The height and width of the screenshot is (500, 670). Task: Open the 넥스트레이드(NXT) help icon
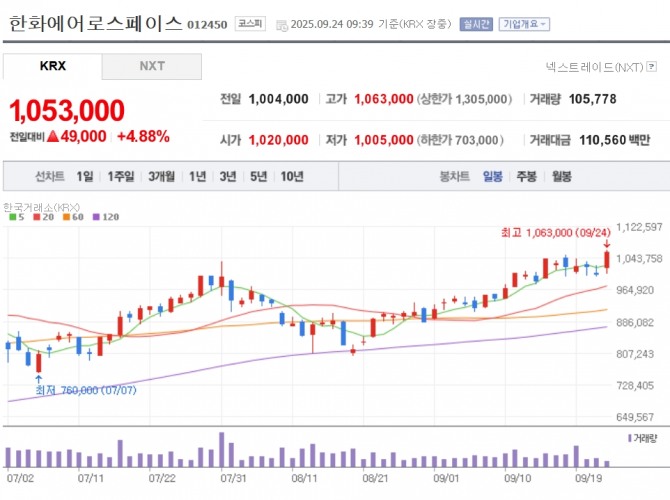pos(652,67)
